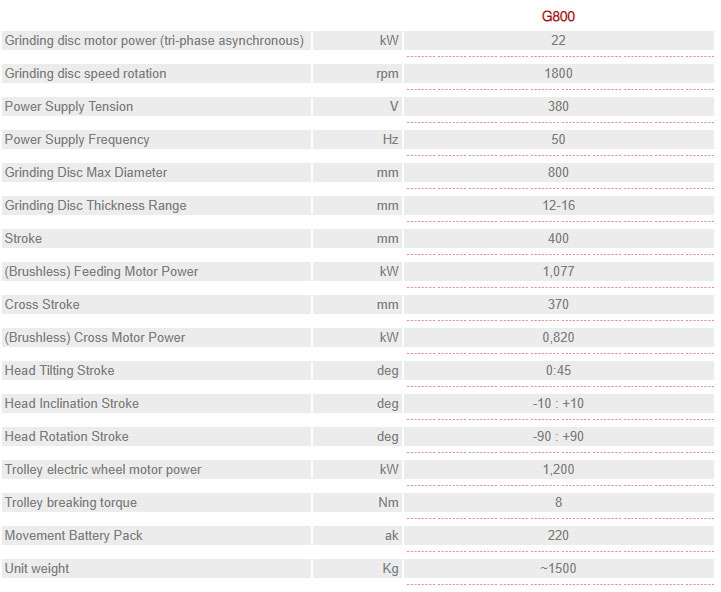
Task: Click the 380 voltage value
Action: [559, 106]
